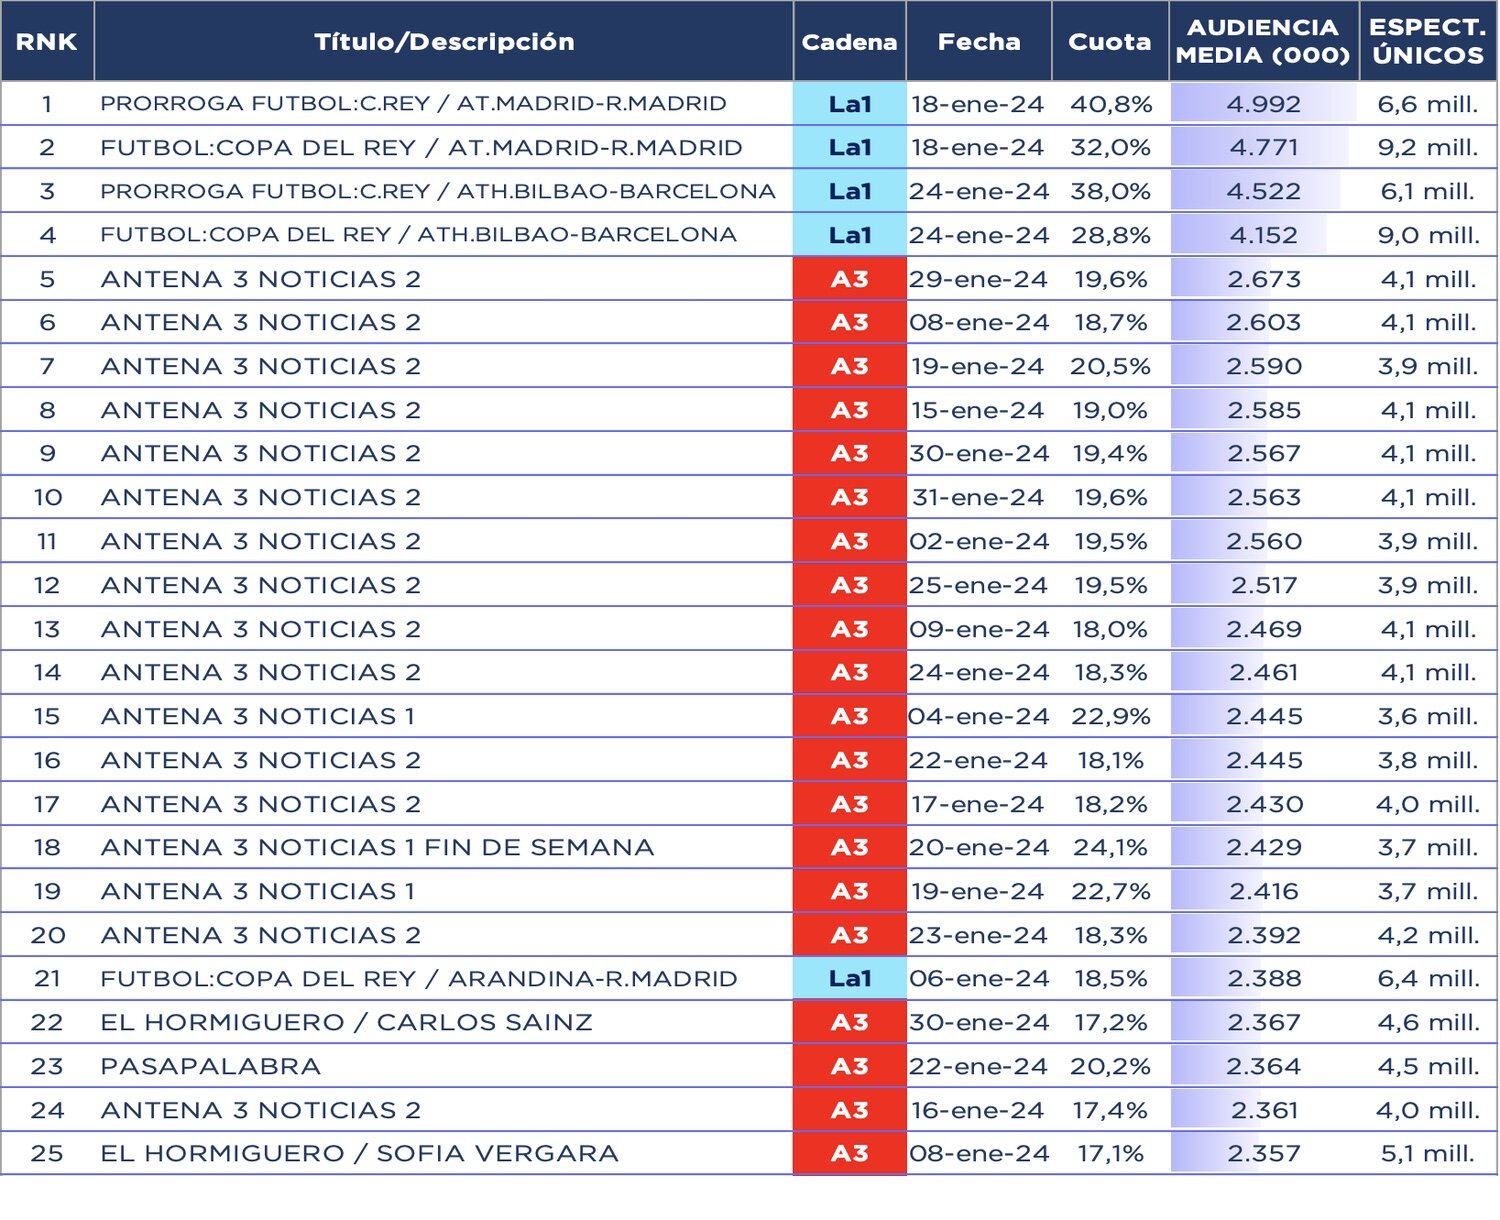Click A3 cell in rank 5 row
Image resolution: width=1500 pixels, height=1220 pixels.
[850, 279]
